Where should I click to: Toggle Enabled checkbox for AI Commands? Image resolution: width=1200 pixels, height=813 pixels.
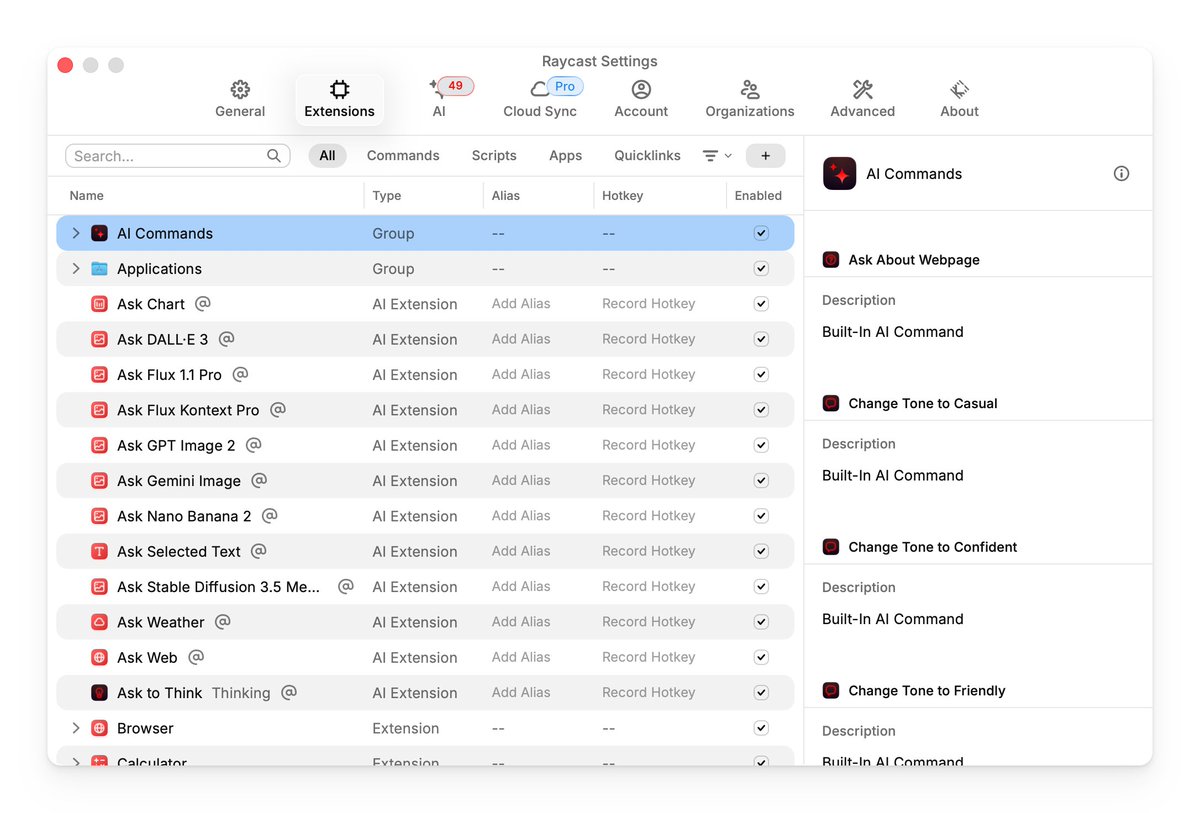[761, 233]
